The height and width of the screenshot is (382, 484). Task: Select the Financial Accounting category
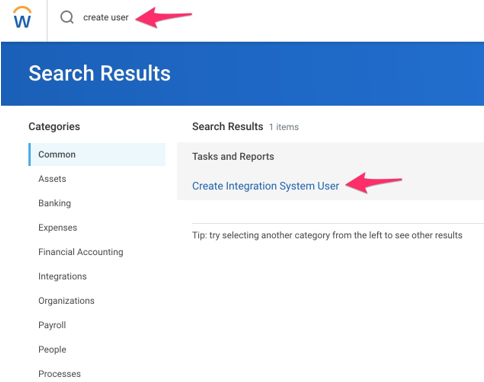pyautogui.click(x=81, y=252)
